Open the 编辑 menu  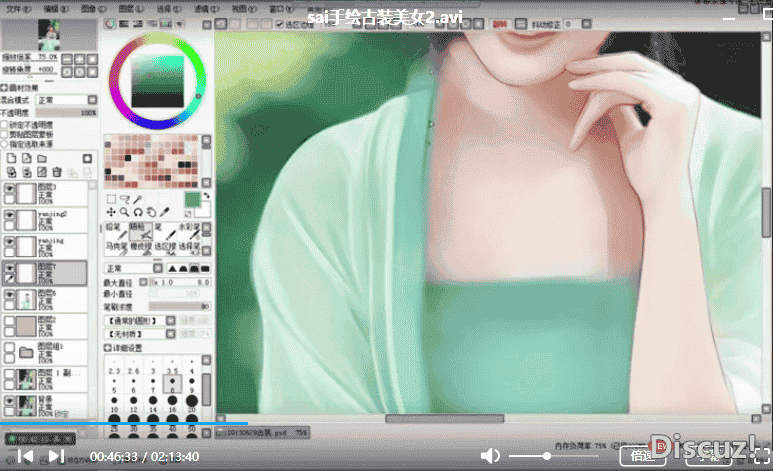click(56, 8)
